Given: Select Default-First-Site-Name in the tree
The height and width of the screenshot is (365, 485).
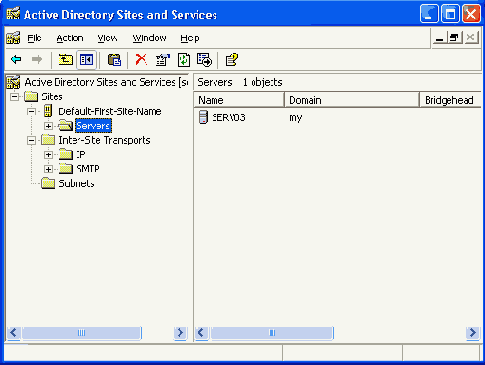Looking at the screenshot, I should (x=110, y=111).
